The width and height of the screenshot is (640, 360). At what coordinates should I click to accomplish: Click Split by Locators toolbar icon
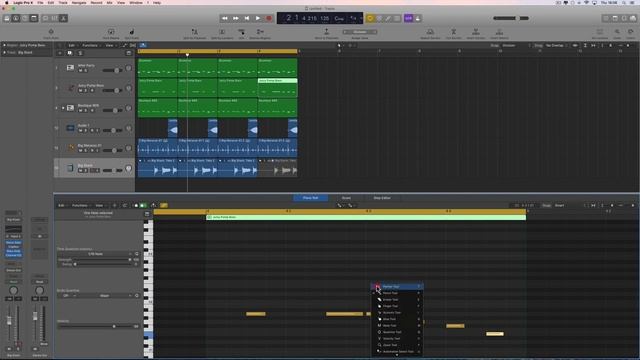coord(222,32)
